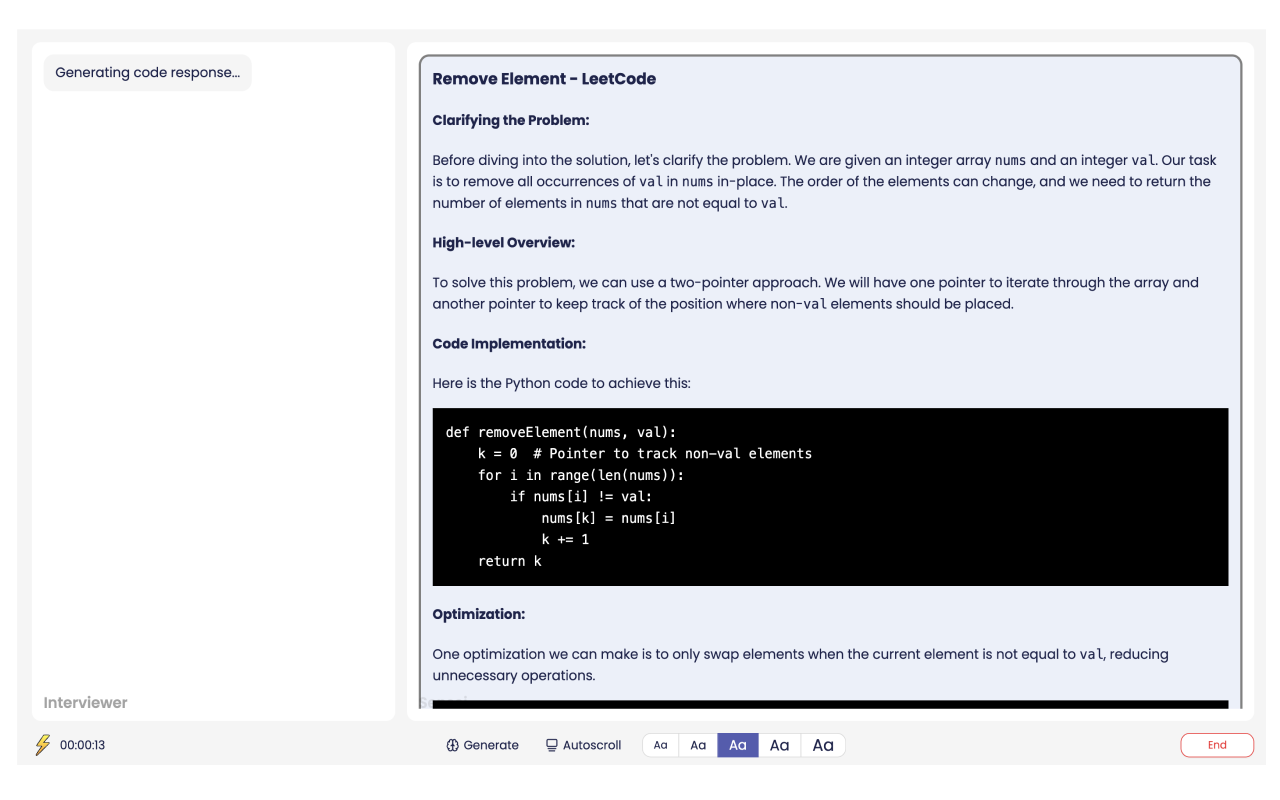Expand the Optimization section heading
The width and height of the screenshot is (1280, 800).
click(478, 614)
